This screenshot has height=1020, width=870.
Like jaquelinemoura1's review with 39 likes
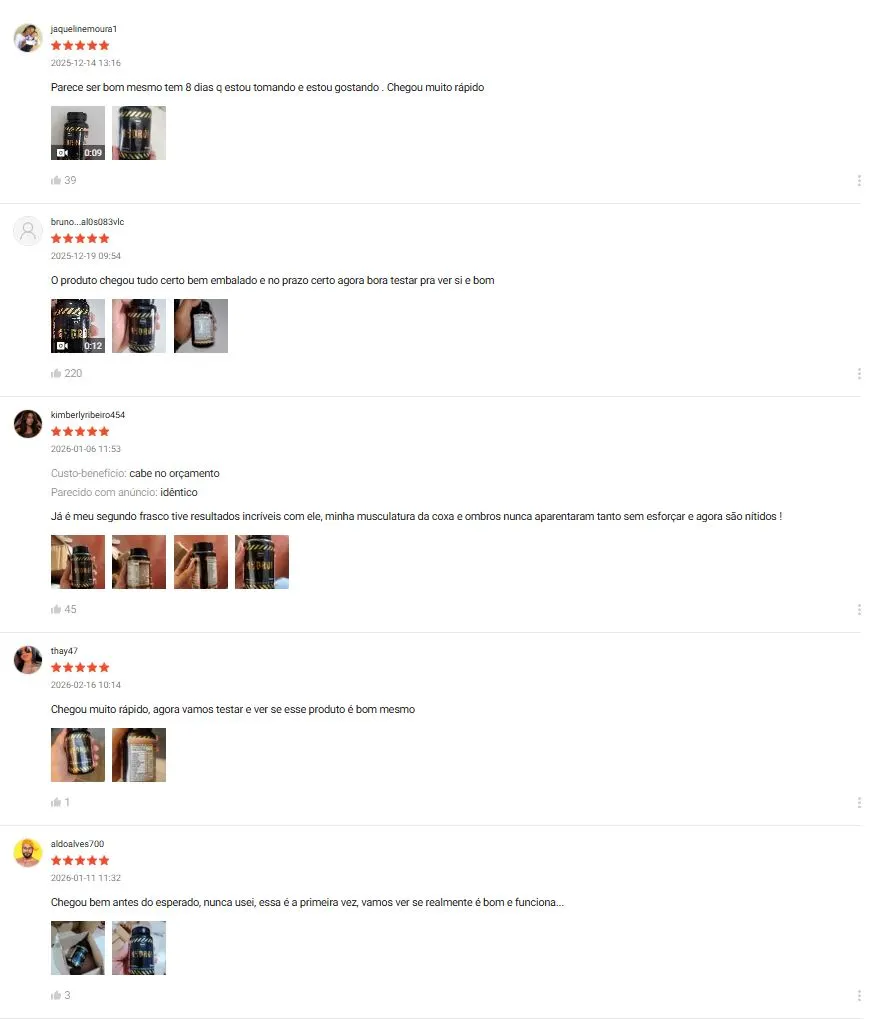click(56, 180)
